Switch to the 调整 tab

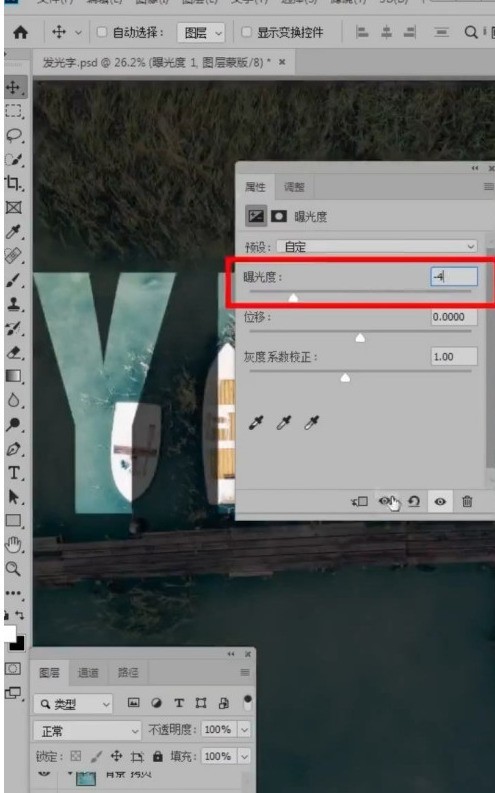(x=294, y=187)
